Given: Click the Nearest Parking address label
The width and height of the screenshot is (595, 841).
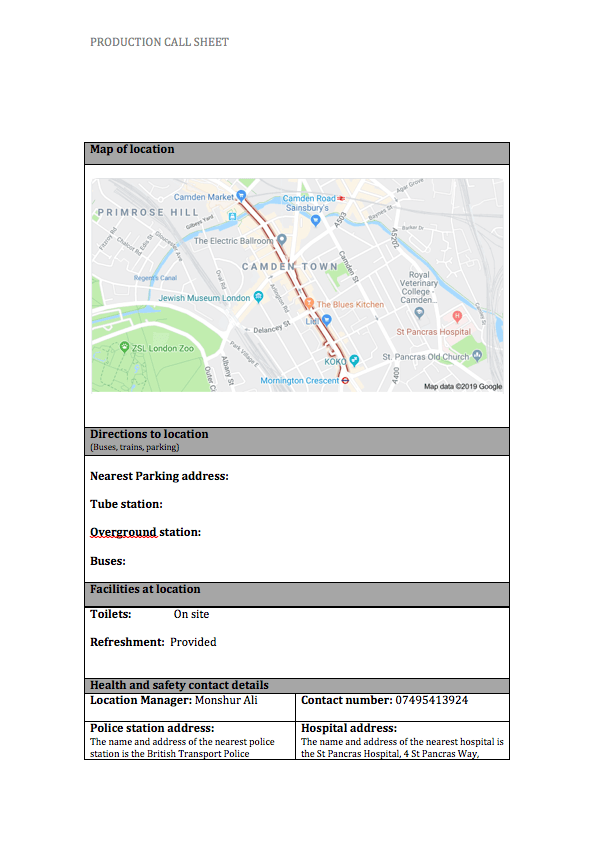Looking at the screenshot, I should tap(159, 476).
